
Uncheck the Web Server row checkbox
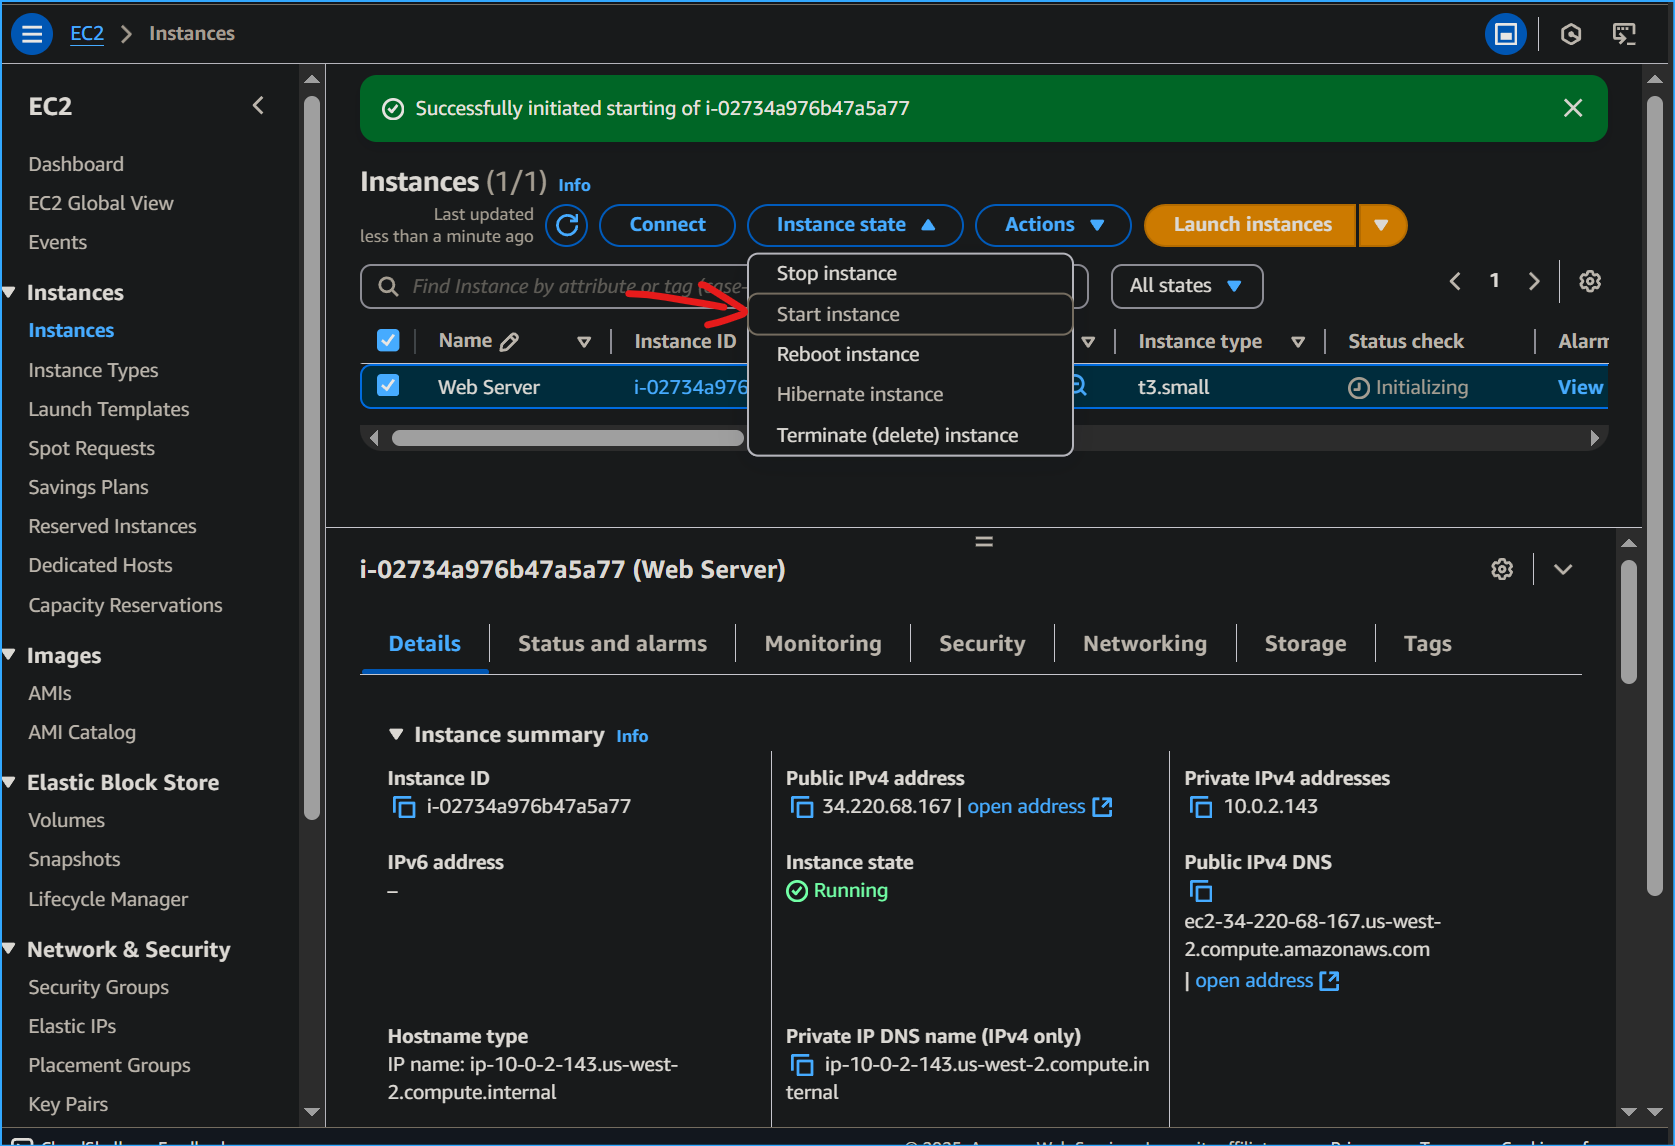pyautogui.click(x=388, y=386)
